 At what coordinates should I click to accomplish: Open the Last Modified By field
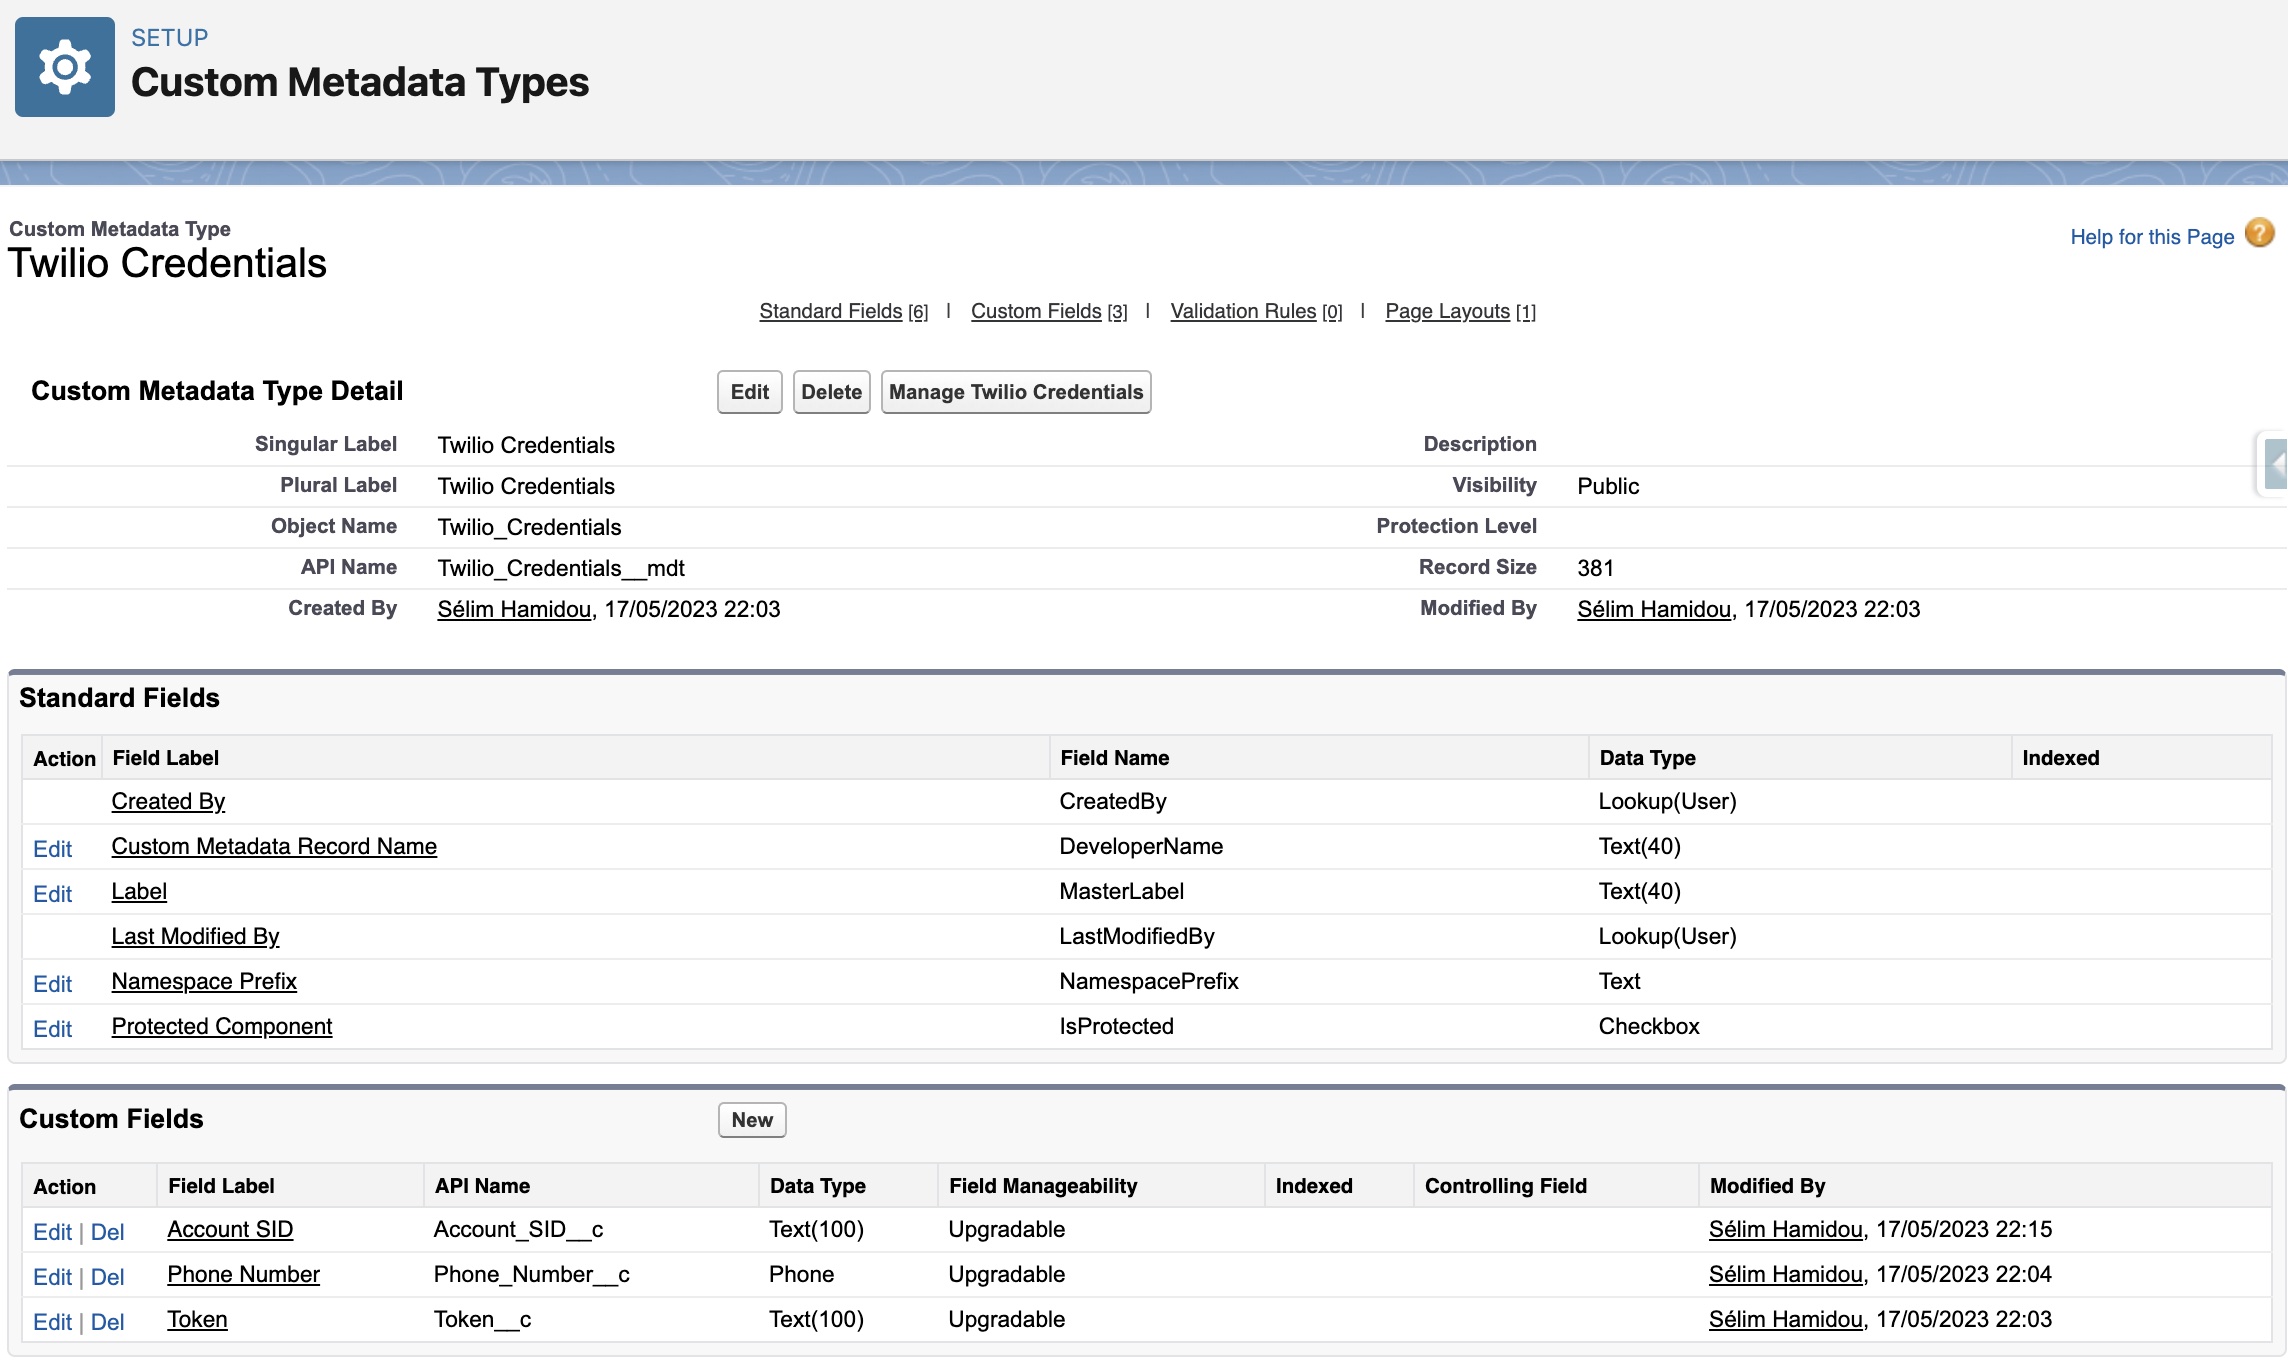(195, 936)
